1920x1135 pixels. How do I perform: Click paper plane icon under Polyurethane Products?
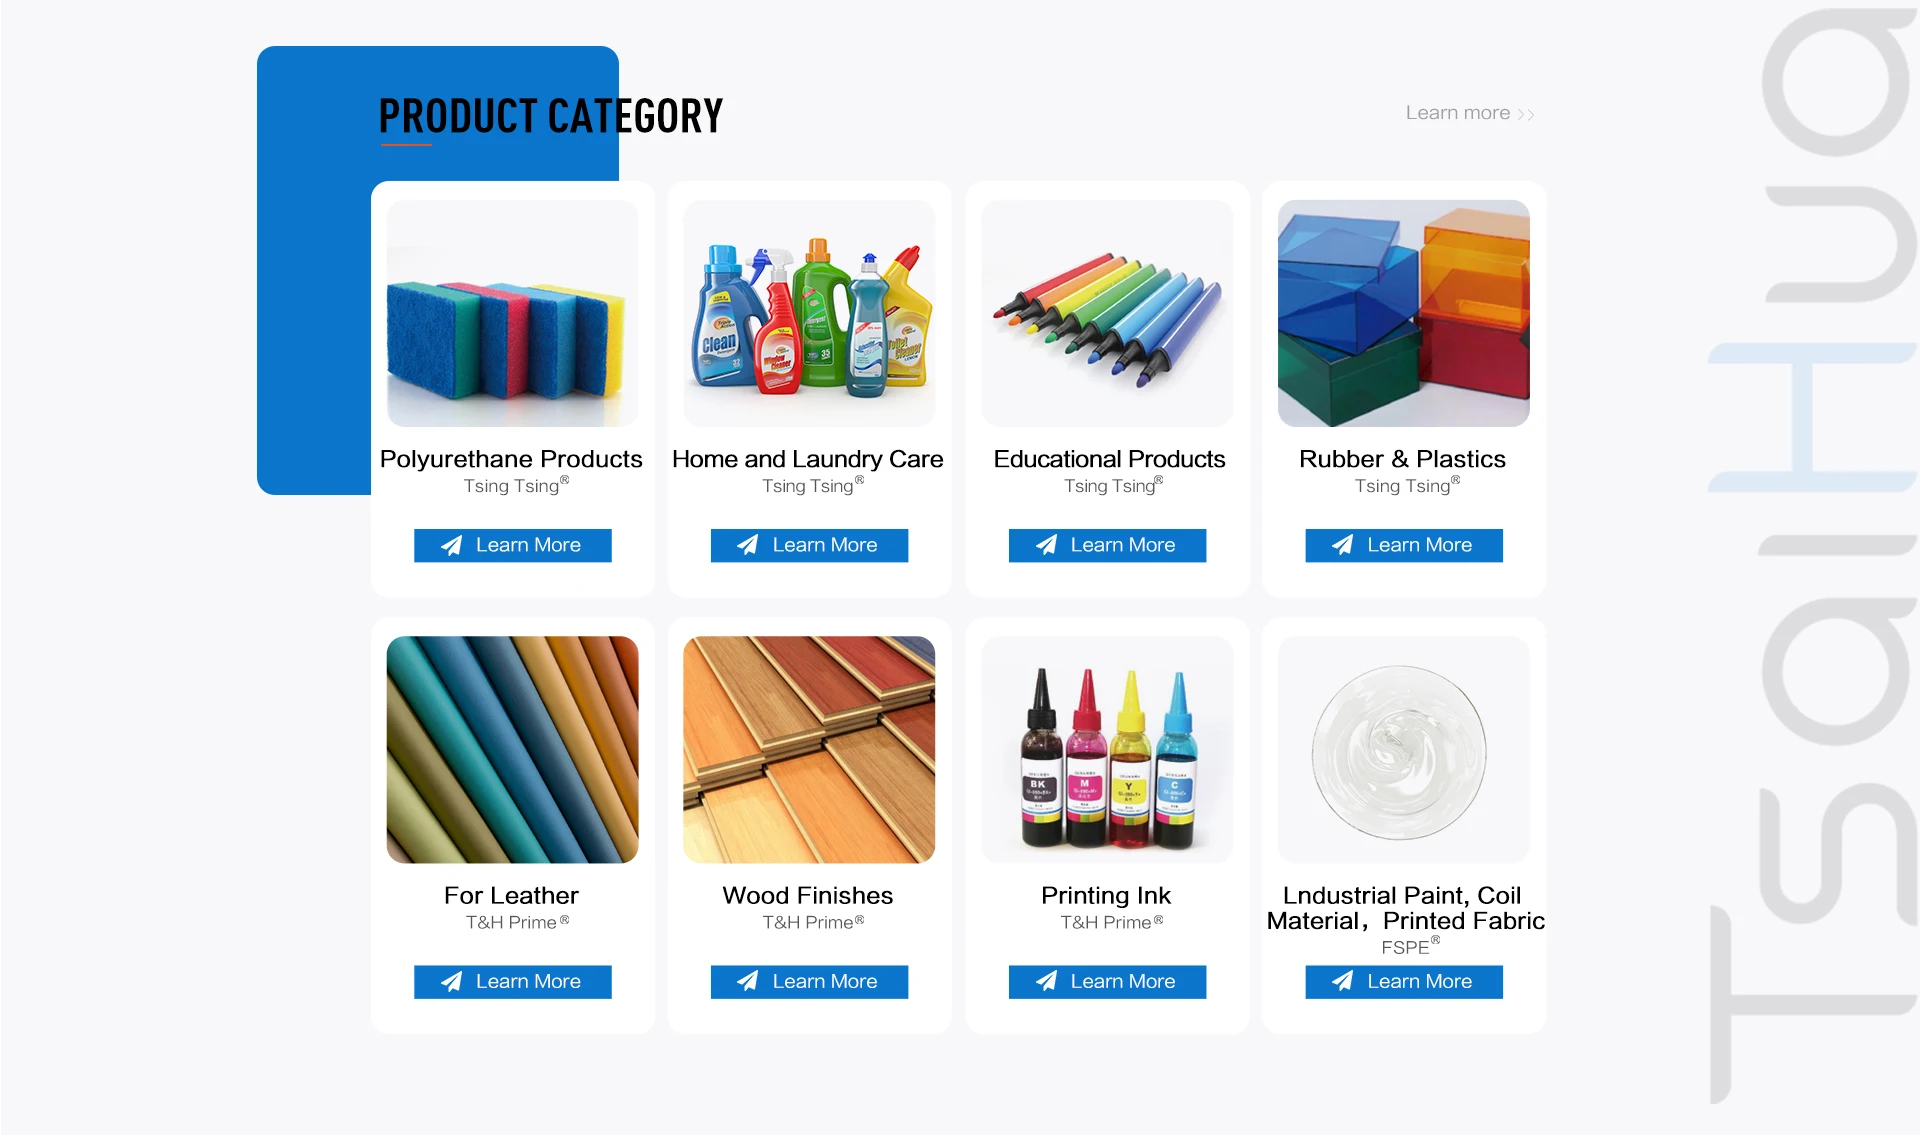[452, 545]
